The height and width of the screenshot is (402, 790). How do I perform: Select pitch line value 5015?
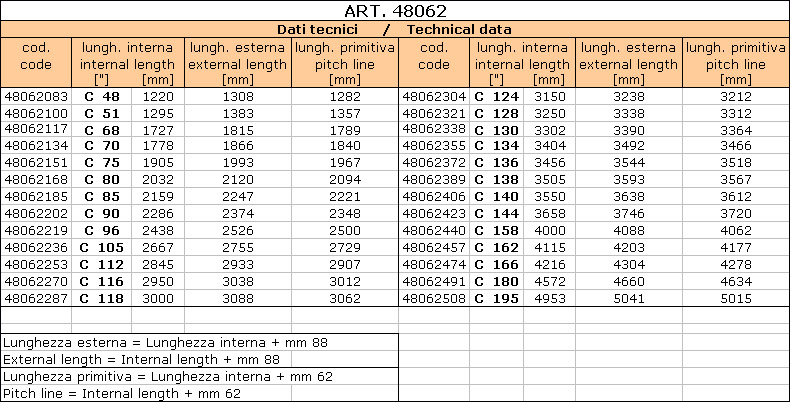tap(736, 298)
